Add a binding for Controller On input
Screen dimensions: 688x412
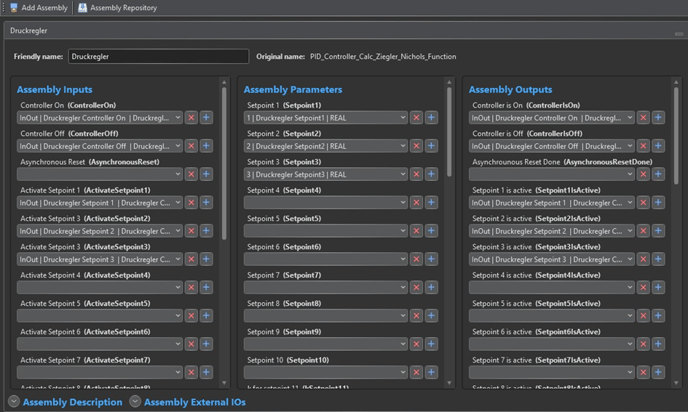(206, 118)
